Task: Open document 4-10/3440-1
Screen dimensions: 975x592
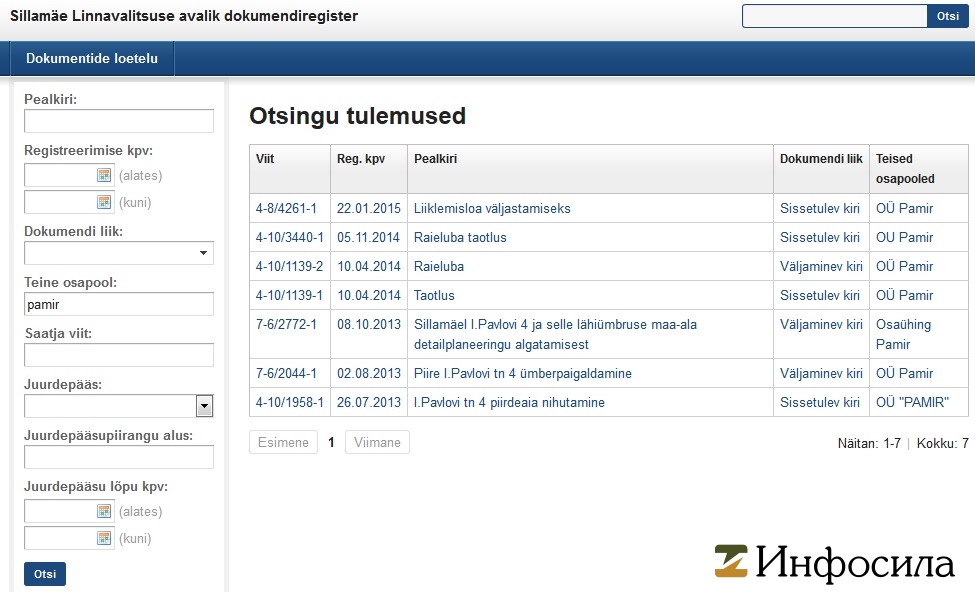Action: (x=290, y=238)
